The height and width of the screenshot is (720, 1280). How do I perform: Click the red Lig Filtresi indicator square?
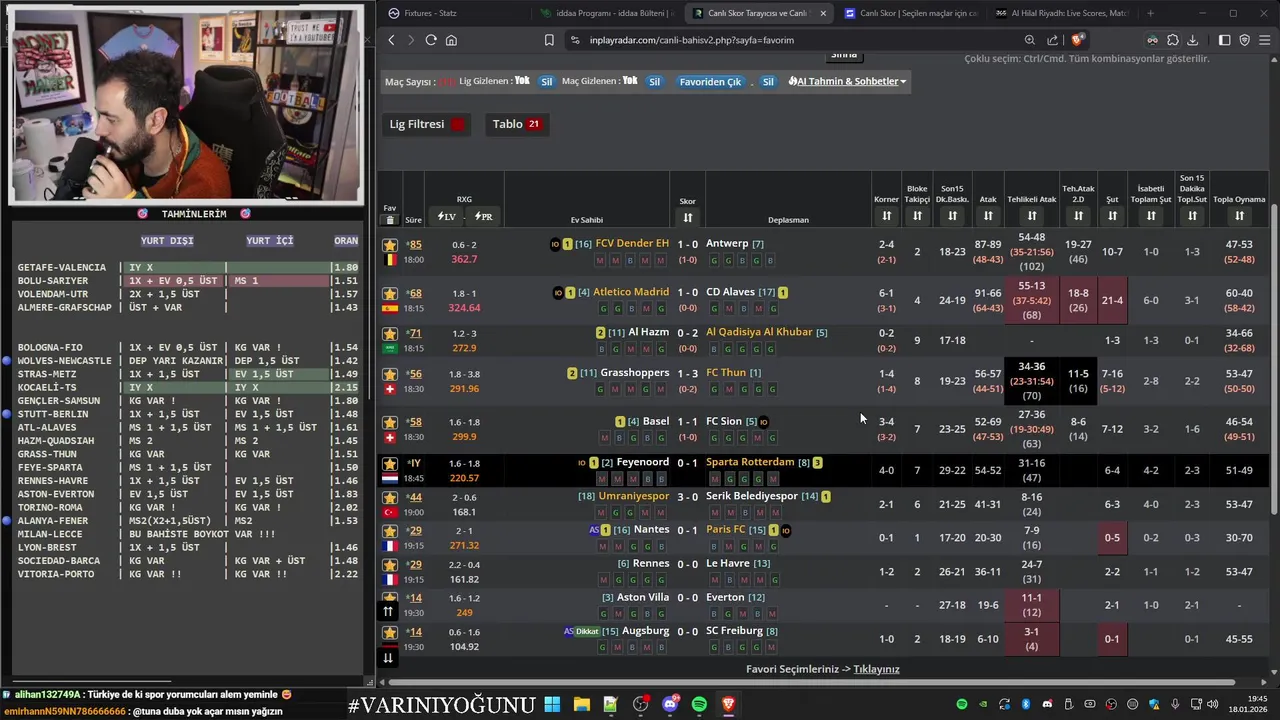(458, 124)
